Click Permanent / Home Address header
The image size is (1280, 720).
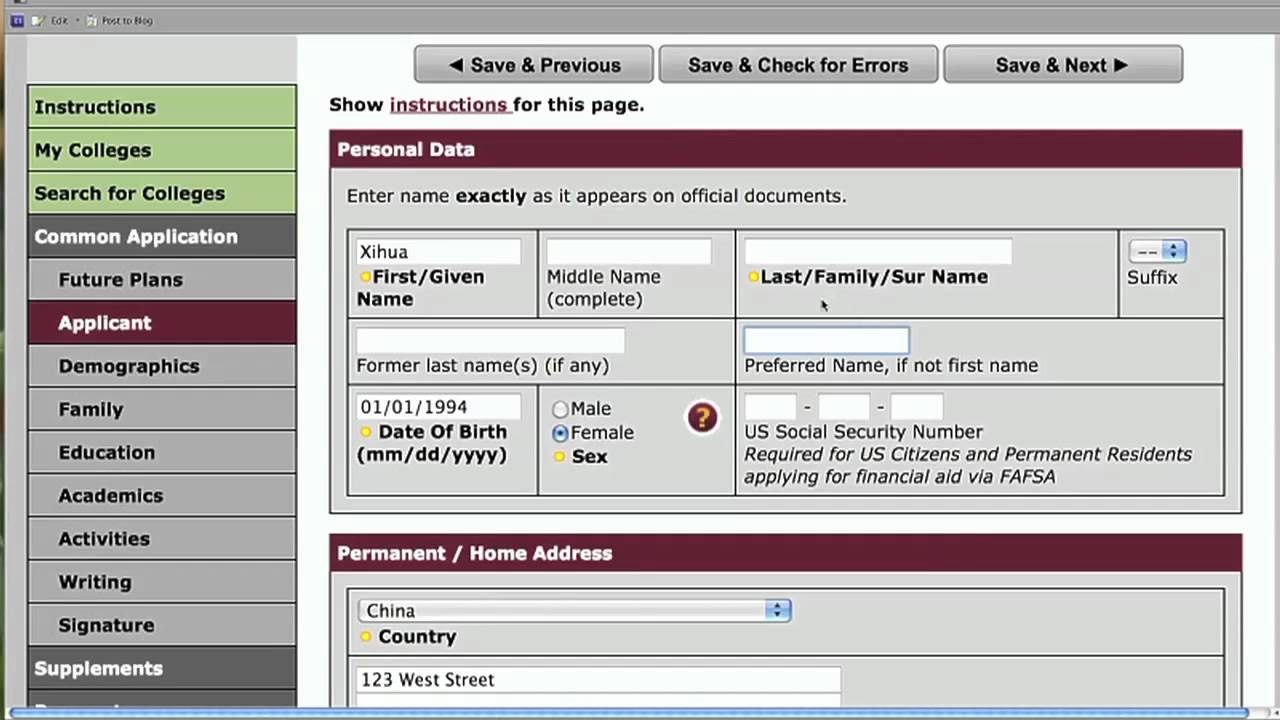coord(786,553)
